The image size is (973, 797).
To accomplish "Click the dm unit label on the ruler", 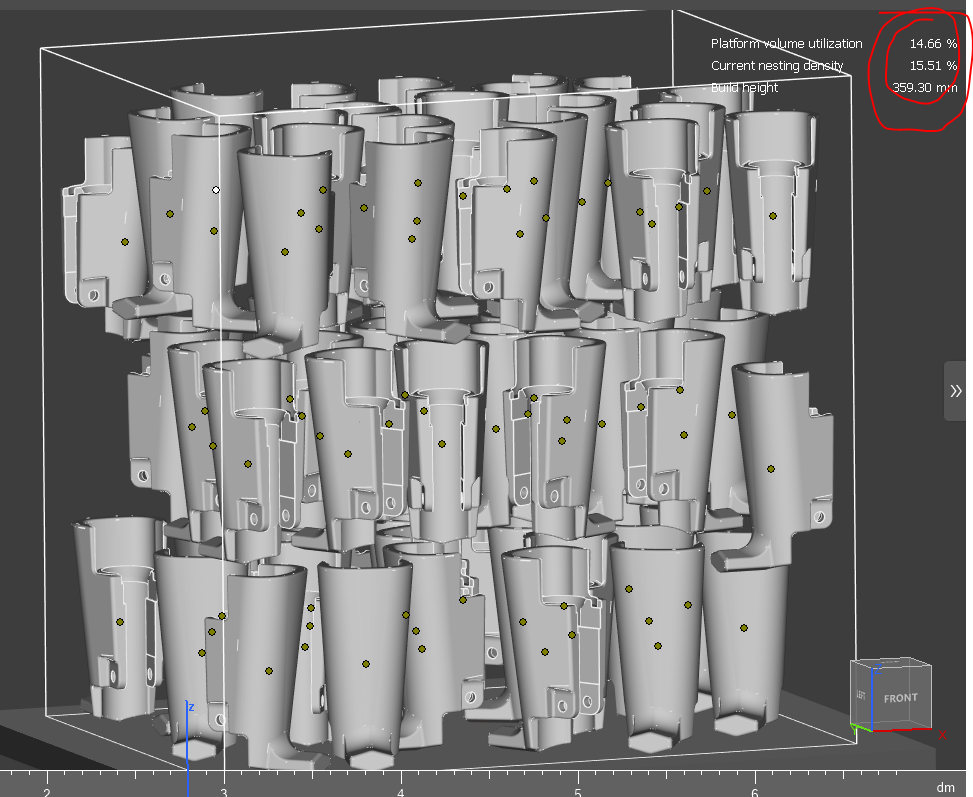I will tap(944, 788).
